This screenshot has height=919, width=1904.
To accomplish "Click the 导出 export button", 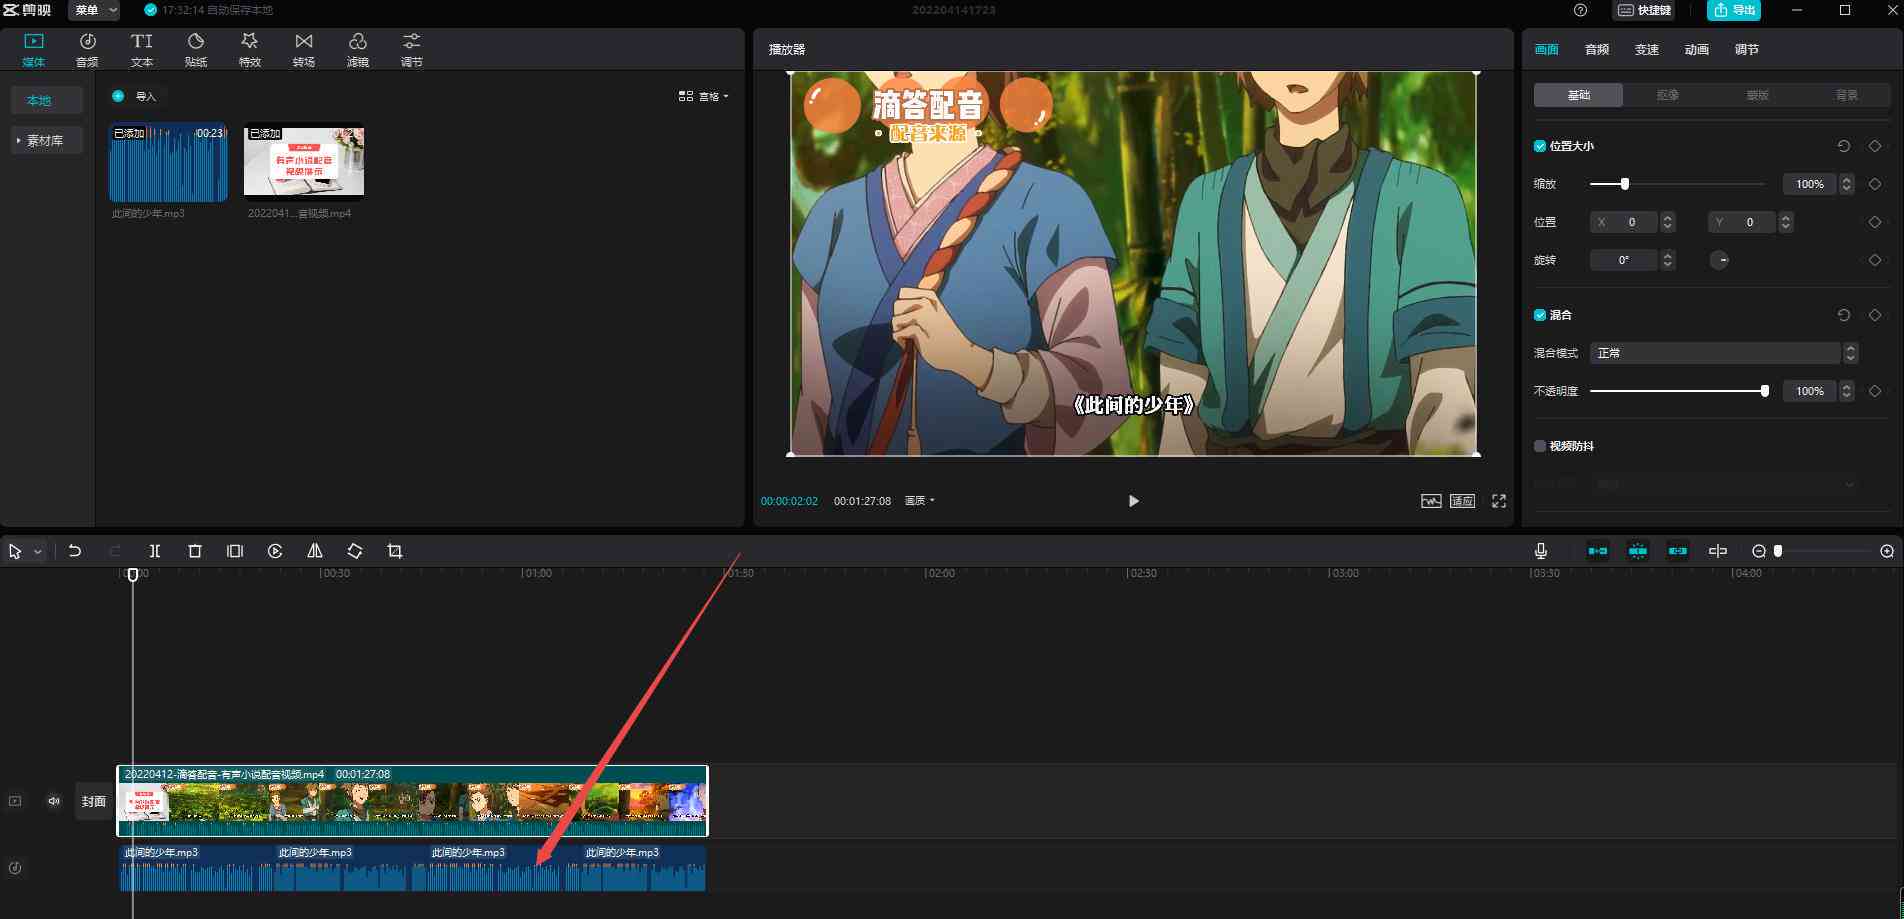I will (1734, 10).
